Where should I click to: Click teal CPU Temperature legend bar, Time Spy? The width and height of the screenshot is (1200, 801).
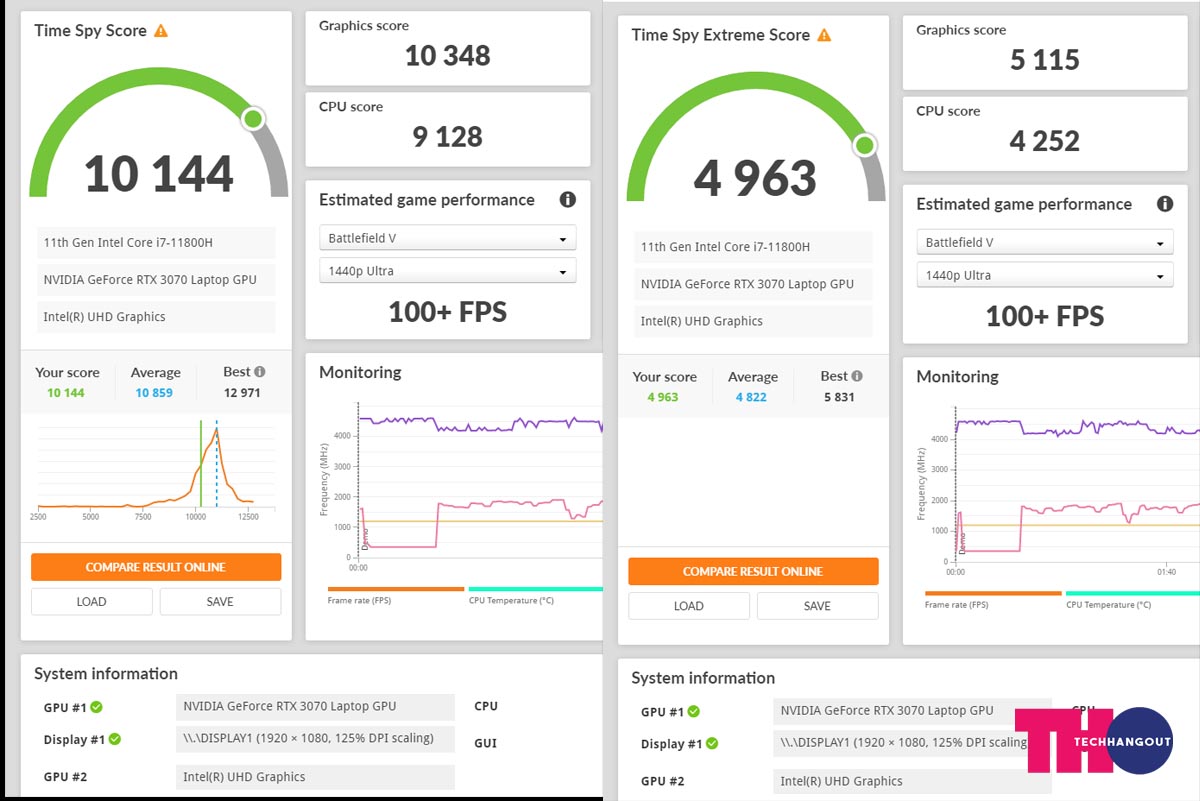(536, 589)
